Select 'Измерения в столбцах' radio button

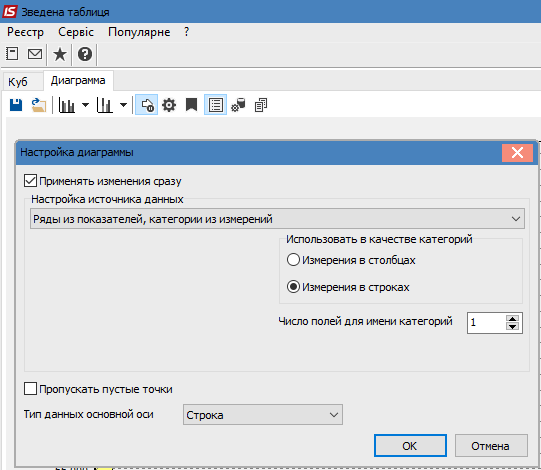pos(293,260)
